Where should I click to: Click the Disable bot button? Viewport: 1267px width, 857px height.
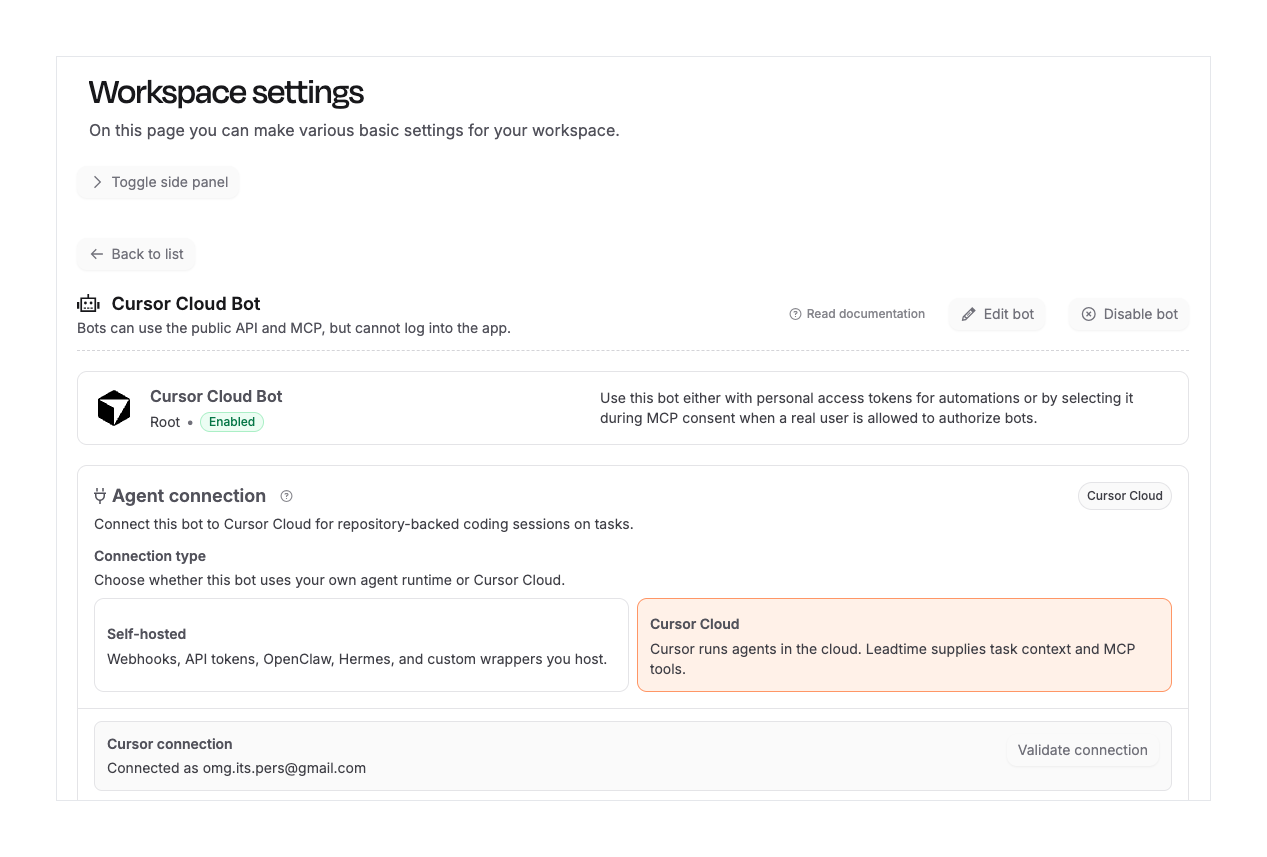1129,314
